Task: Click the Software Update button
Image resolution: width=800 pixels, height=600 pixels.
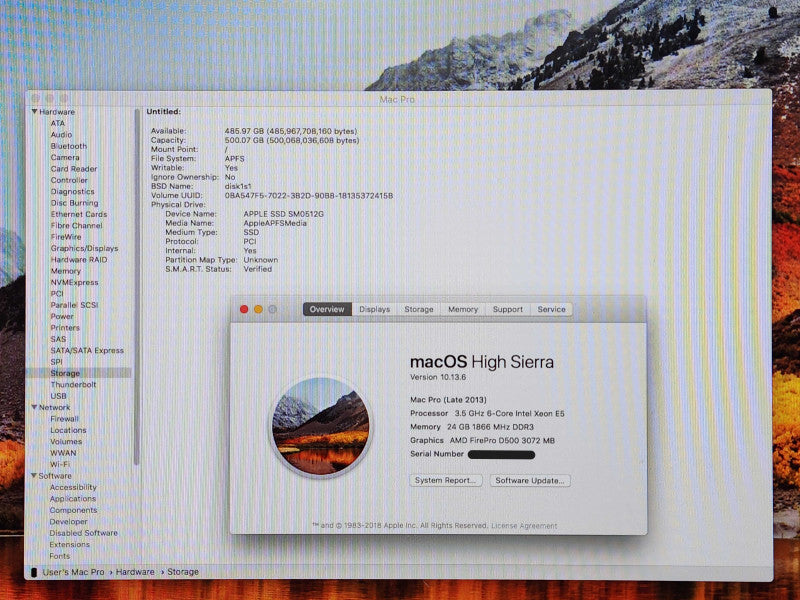Action: pyautogui.click(x=530, y=481)
